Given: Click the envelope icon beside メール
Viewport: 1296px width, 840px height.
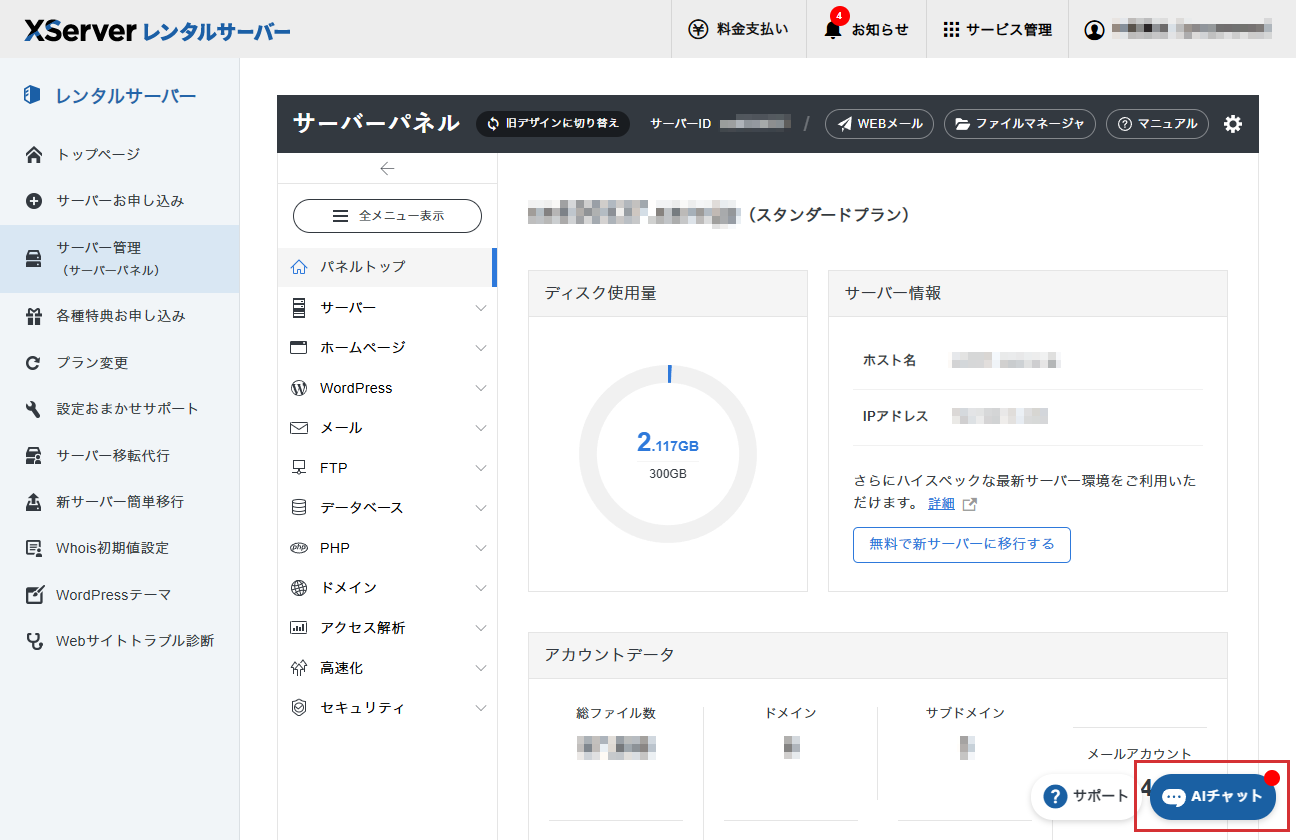Looking at the screenshot, I should pyautogui.click(x=298, y=428).
